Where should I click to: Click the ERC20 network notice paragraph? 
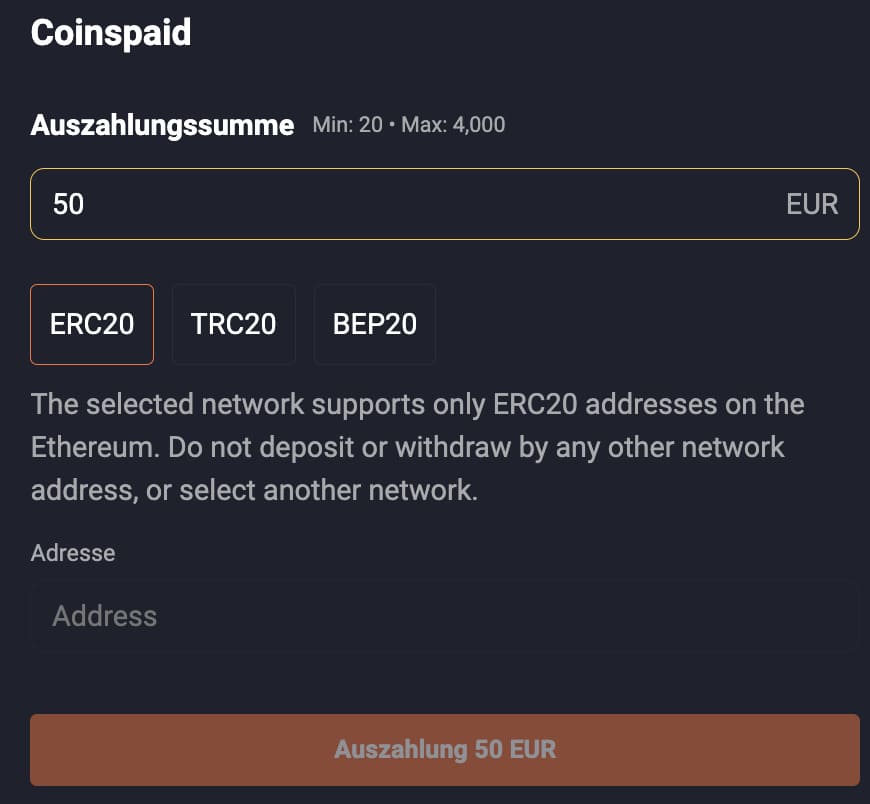point(418,448)
